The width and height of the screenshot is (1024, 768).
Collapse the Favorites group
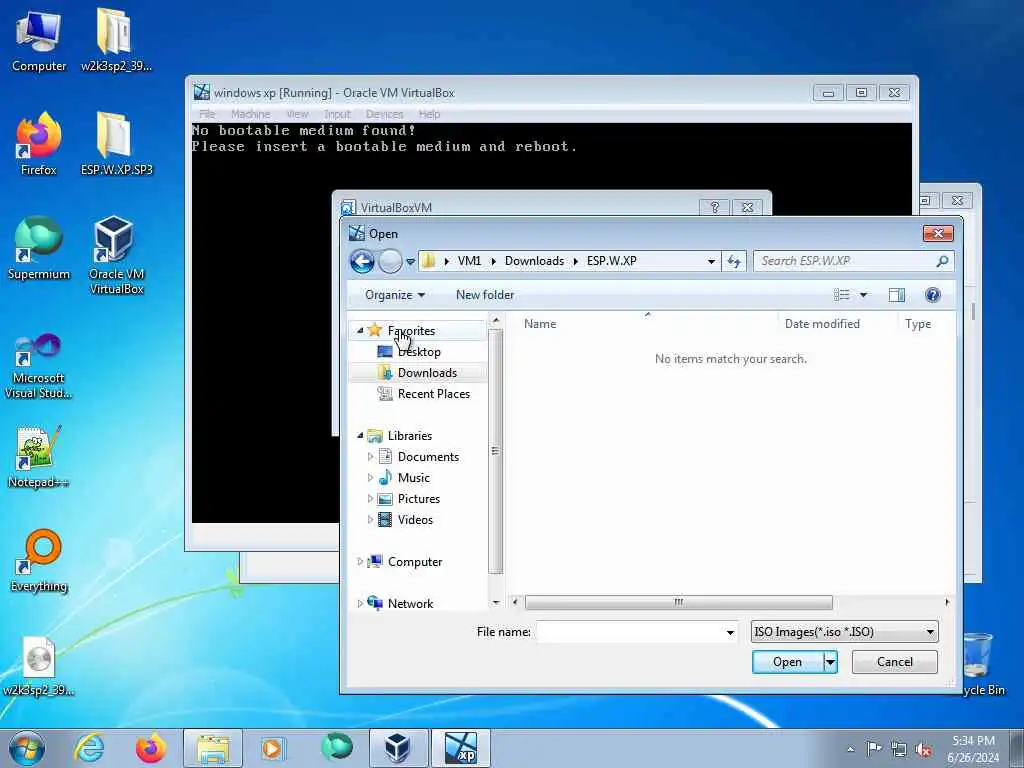click(360, 330)
